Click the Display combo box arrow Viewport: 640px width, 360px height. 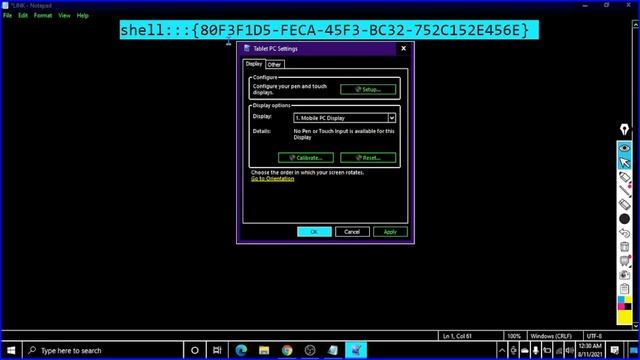tap(391, 118)
